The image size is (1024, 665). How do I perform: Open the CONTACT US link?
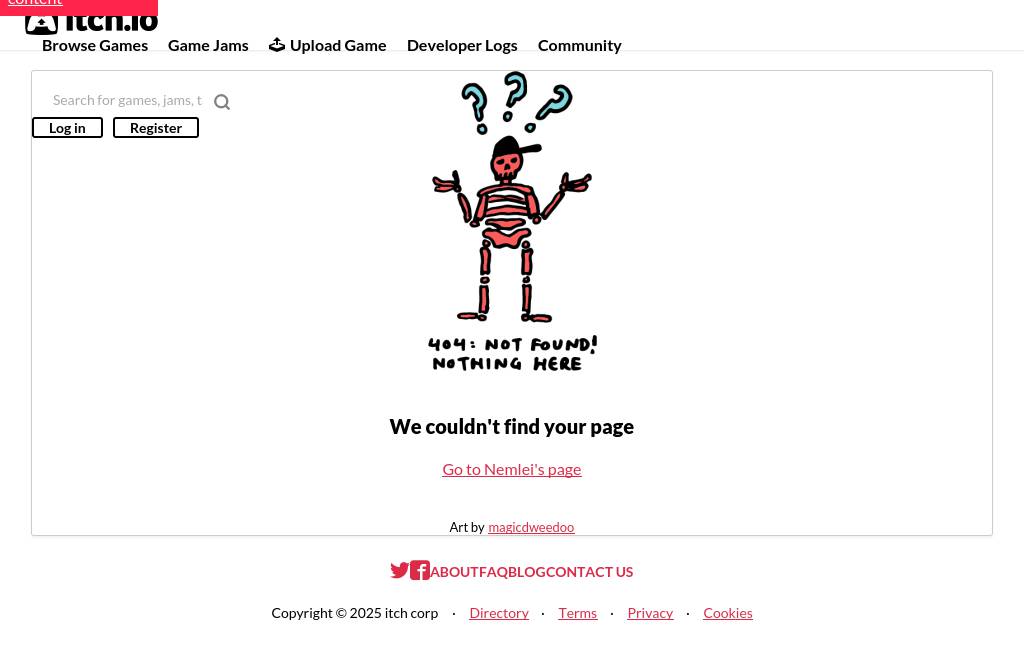[590, 572]
